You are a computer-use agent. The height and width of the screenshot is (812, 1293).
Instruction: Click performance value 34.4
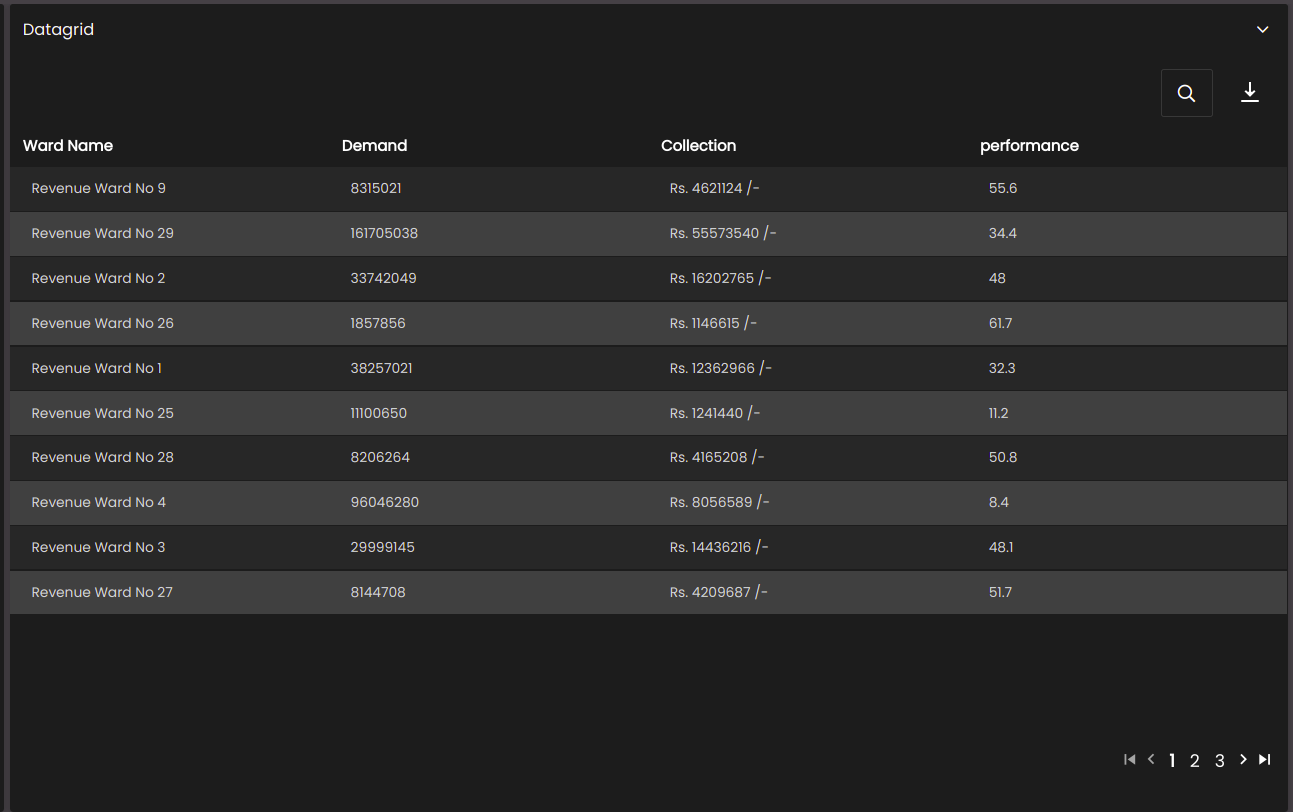pos(1003,233)
